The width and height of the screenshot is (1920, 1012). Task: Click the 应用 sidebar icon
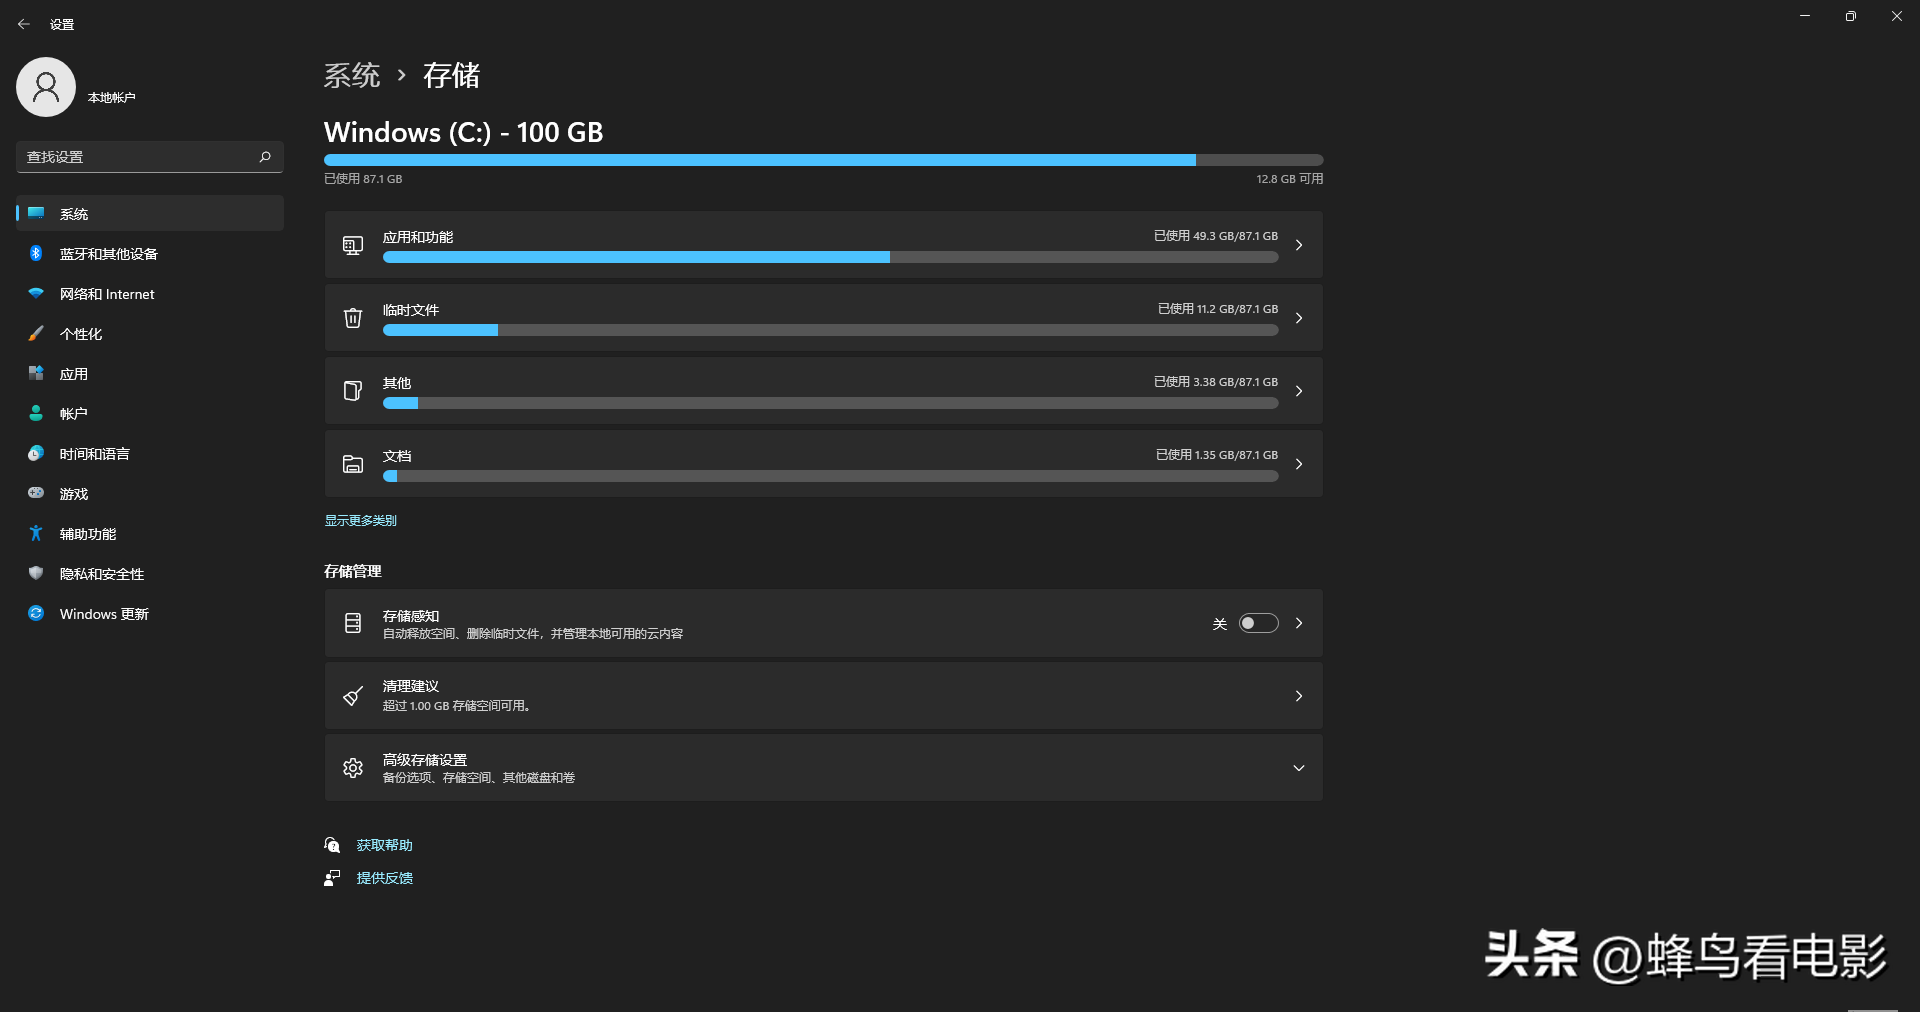click(x=36, y=373)
